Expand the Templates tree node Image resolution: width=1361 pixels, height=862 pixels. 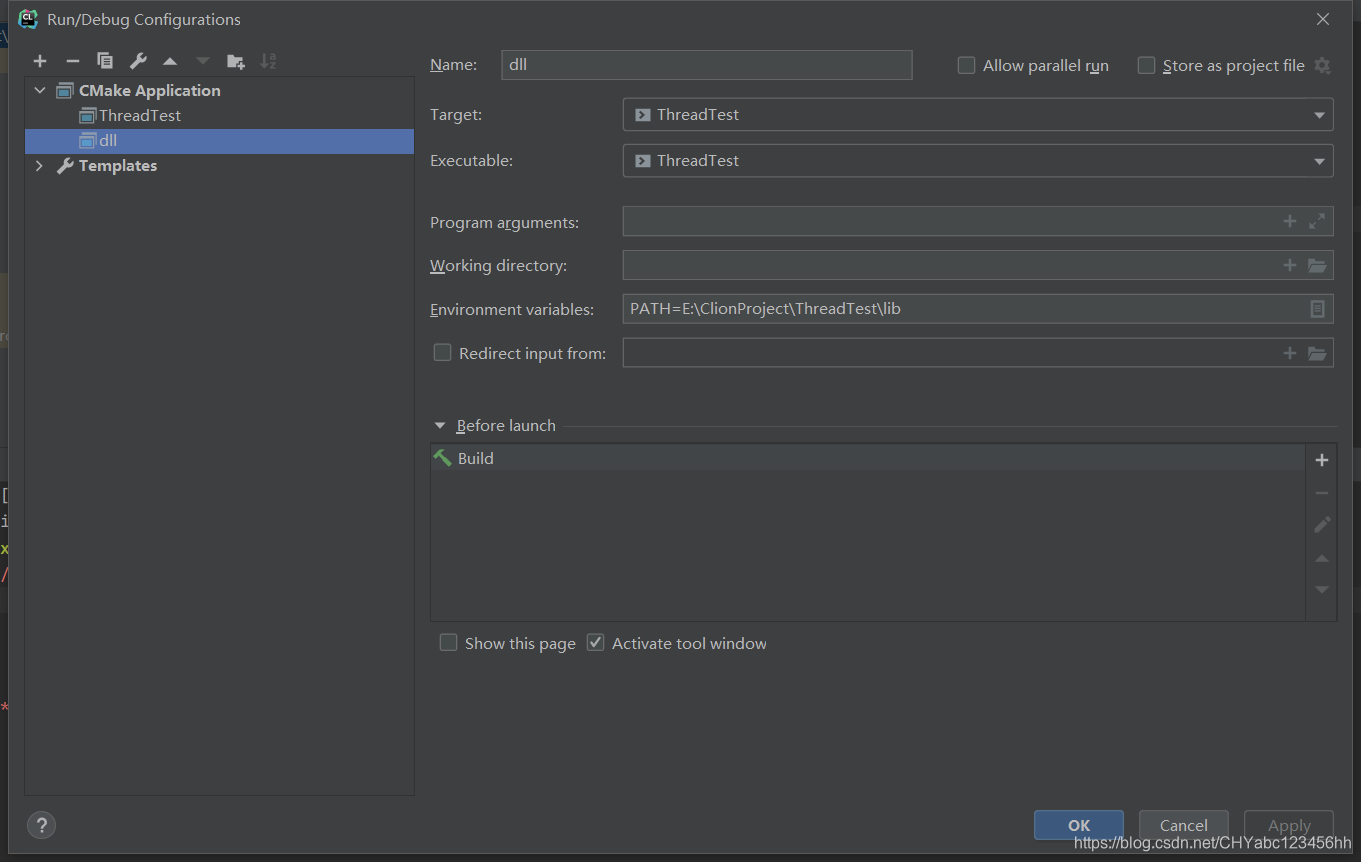pos(40,166)
